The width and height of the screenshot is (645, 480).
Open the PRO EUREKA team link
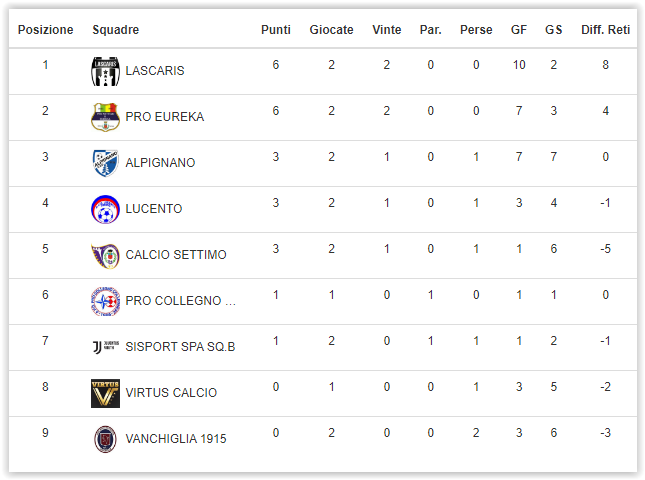click(165, 117)
